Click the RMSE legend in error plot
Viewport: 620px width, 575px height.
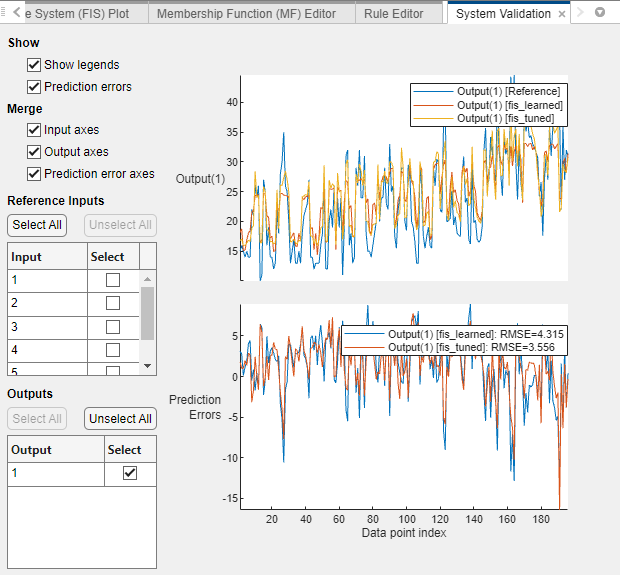454,340
